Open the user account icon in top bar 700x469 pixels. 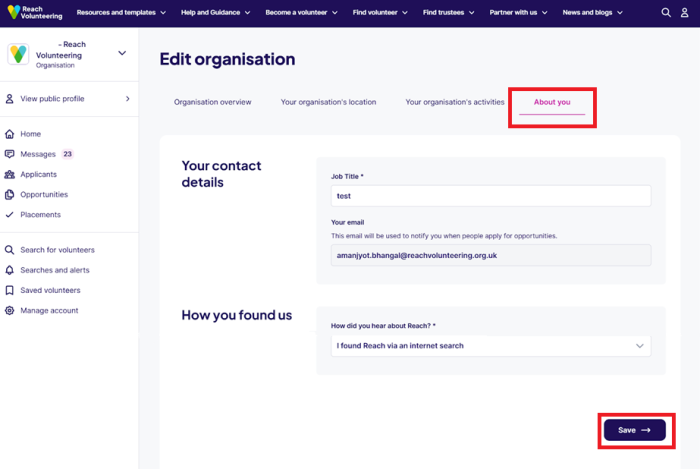(684, 12)
